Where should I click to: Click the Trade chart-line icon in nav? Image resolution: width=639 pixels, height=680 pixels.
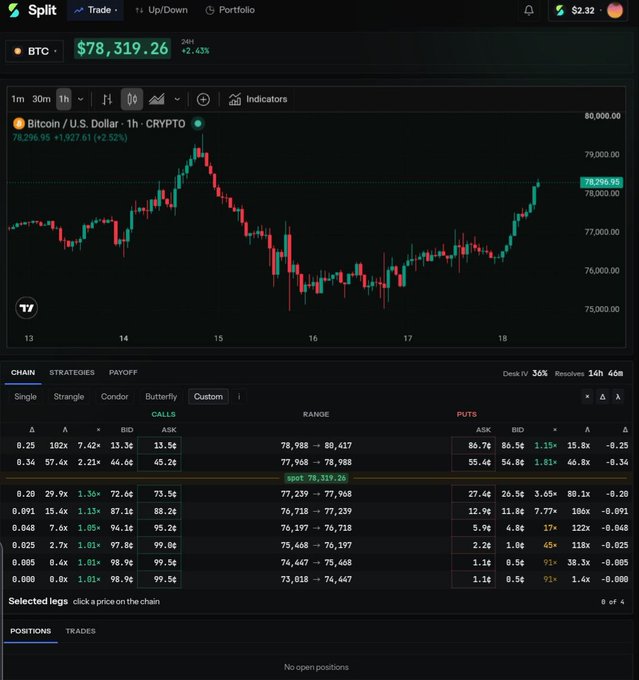(x=79, y=10)
